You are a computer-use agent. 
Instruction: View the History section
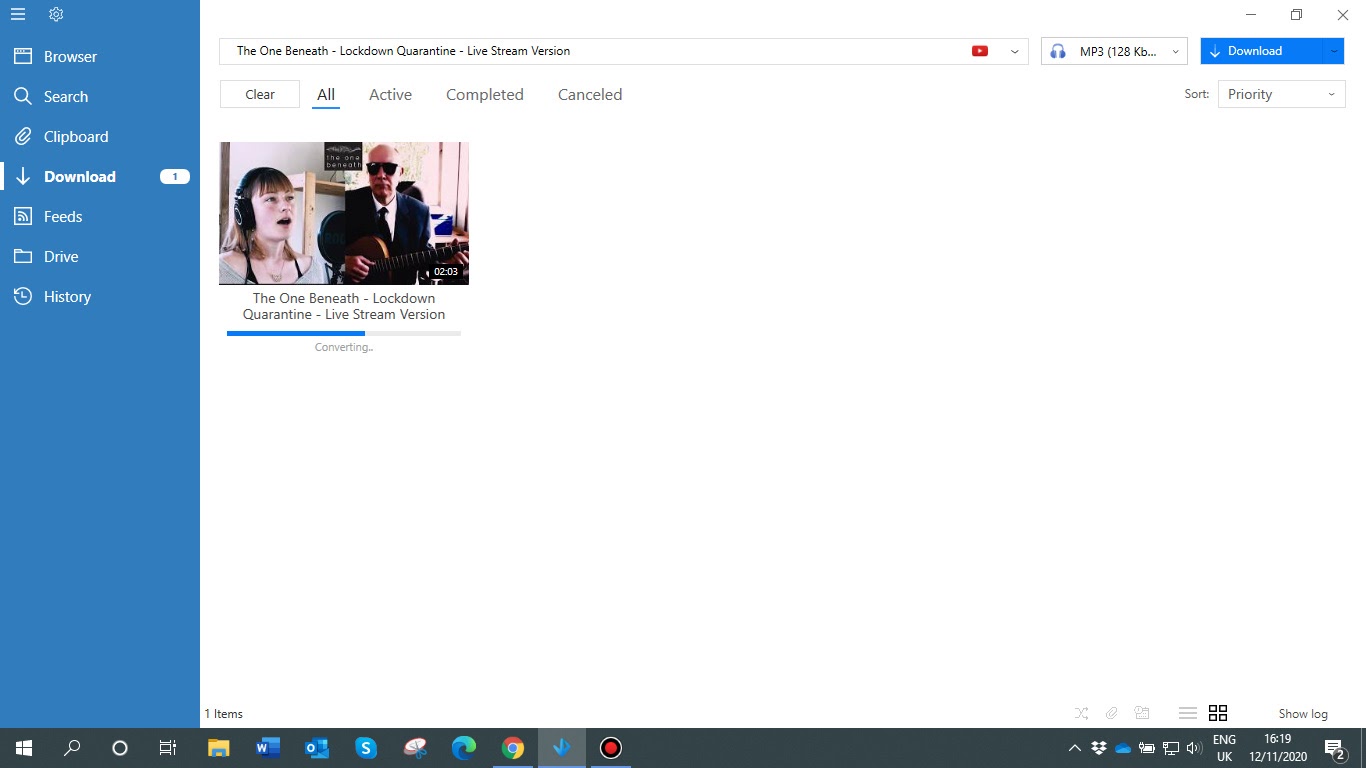point(100,297)
